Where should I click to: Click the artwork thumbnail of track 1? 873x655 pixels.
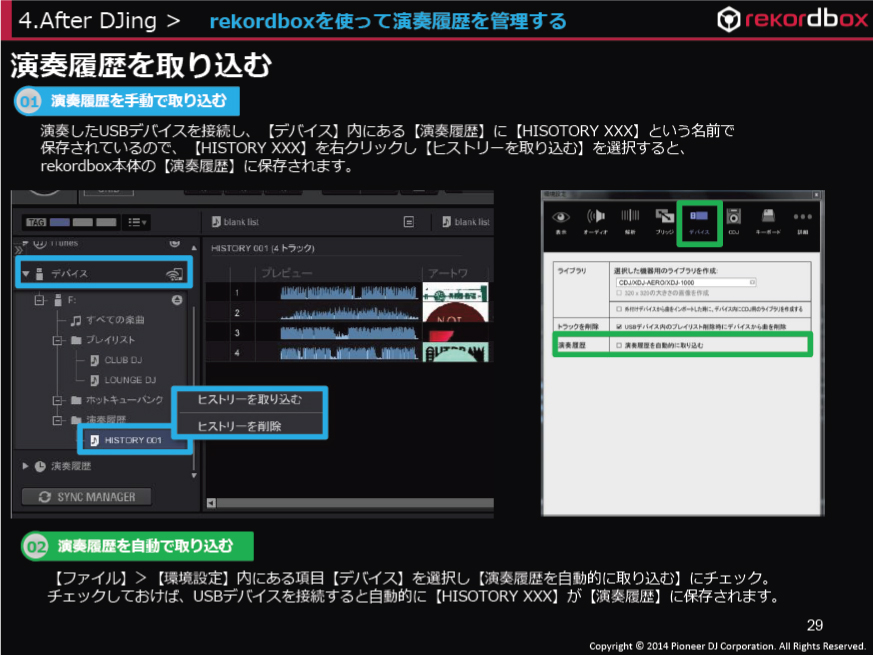pos(455,292)
